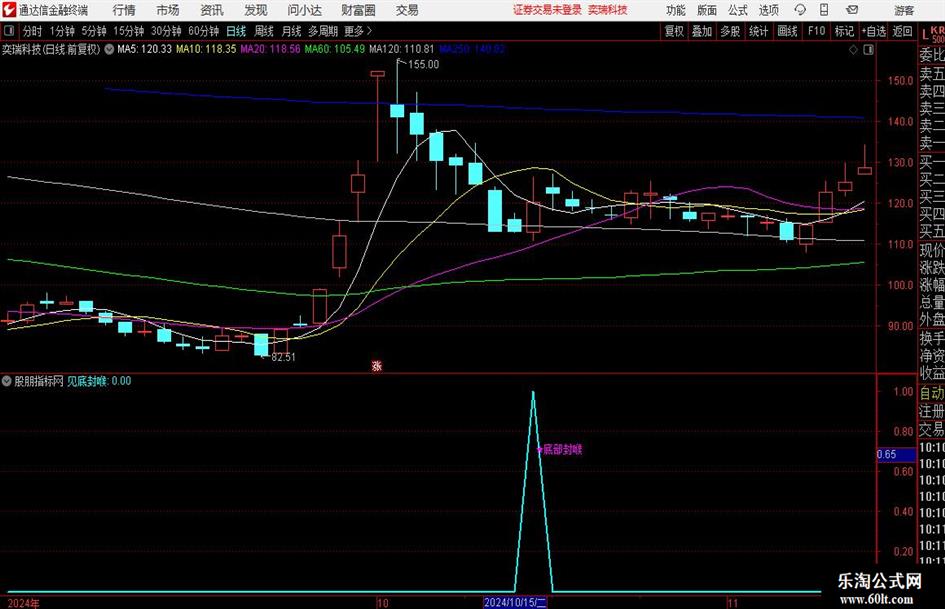Open the 版面 menu
The height and width of the screenshot is (609, 945).
[x=706, y=10]
